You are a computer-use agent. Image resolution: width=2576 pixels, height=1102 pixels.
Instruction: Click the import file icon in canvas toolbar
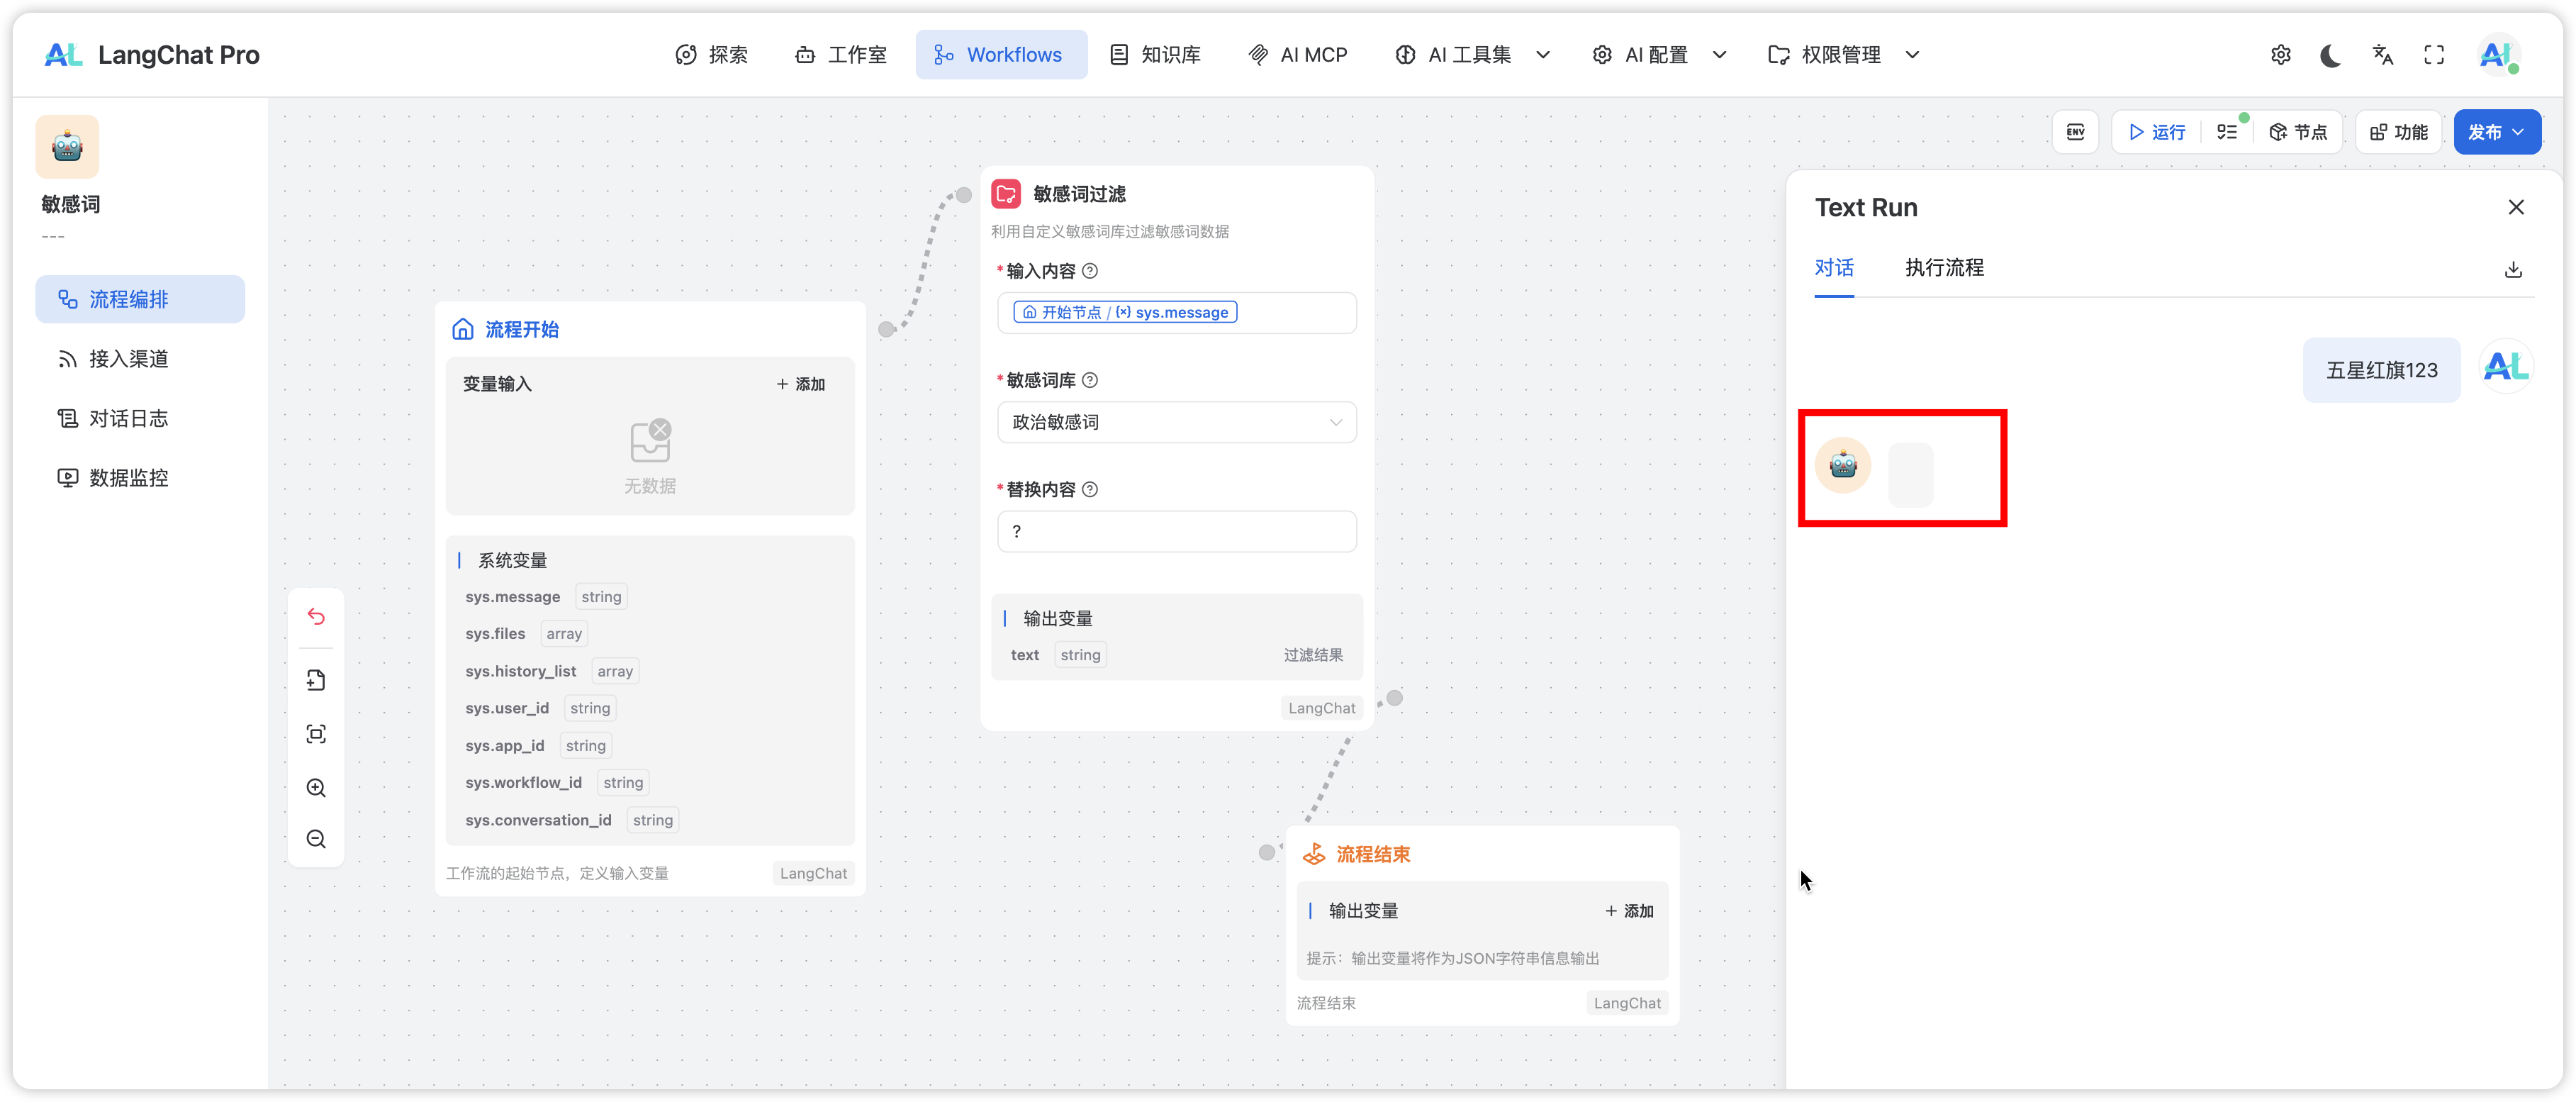point(316,680)
